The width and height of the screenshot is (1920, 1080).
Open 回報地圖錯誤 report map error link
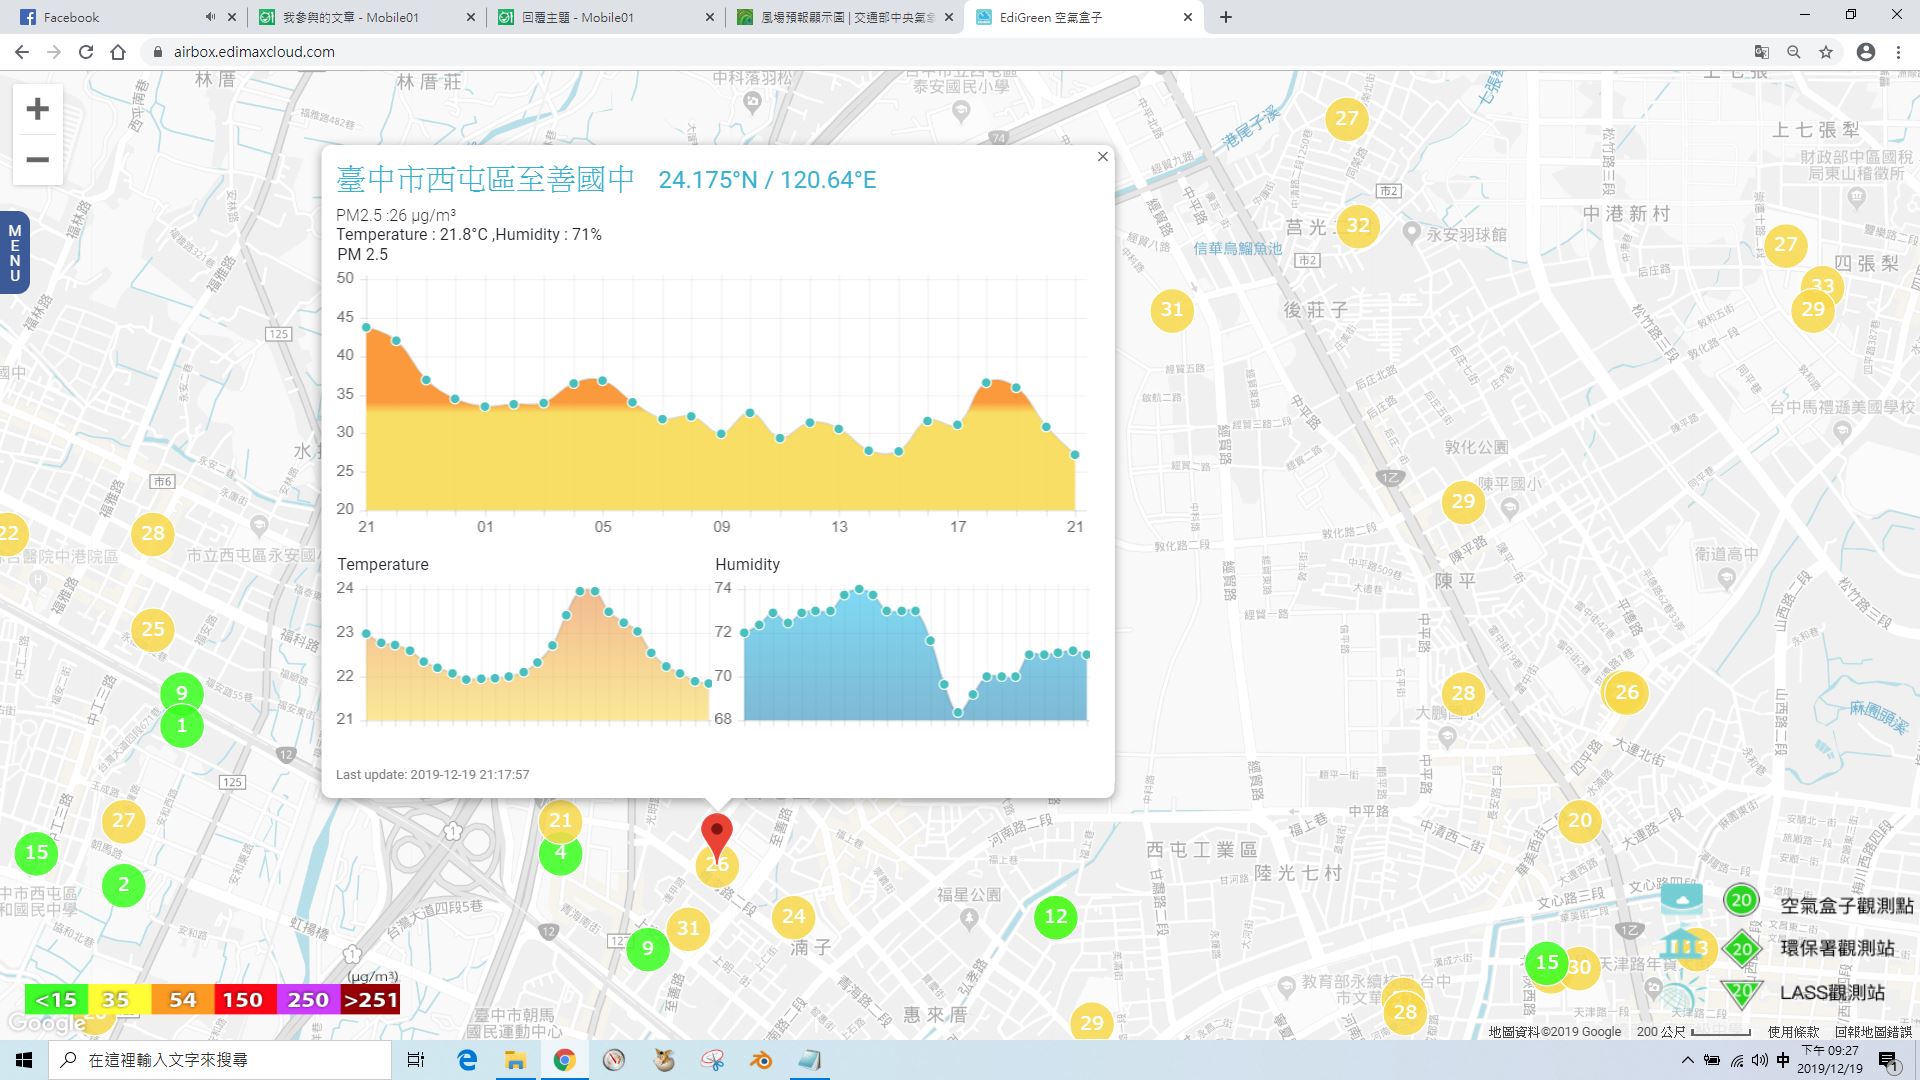click(x=1873, y=1032)
